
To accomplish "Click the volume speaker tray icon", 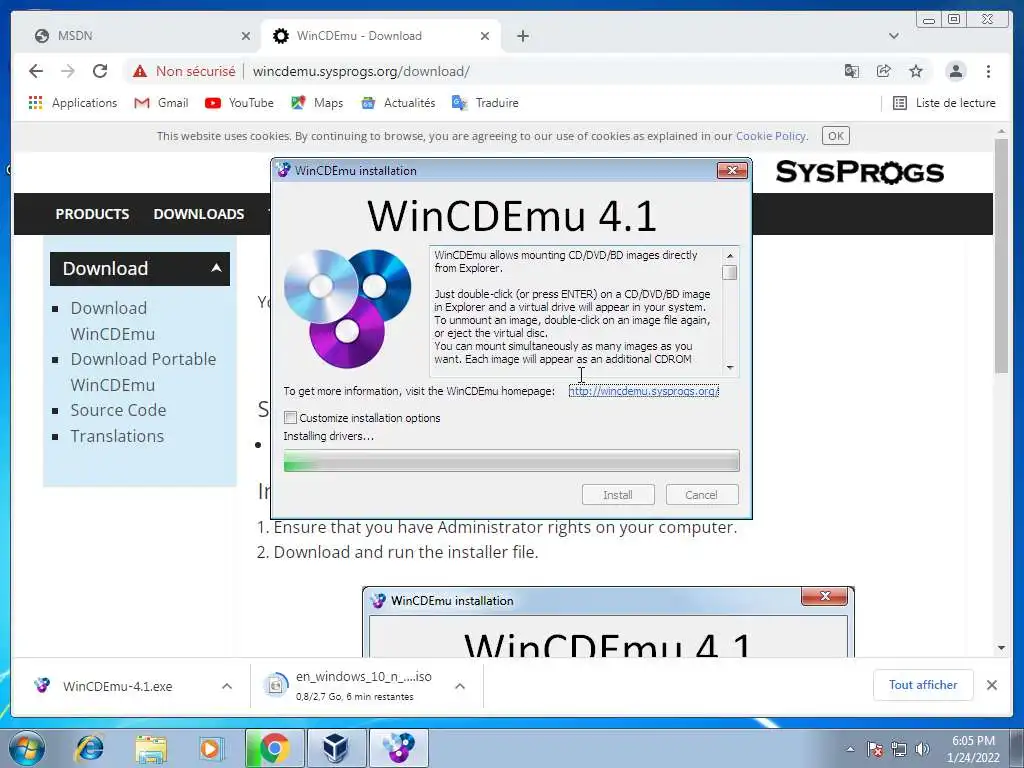I will pyautogui.click(x=922, y=749).
